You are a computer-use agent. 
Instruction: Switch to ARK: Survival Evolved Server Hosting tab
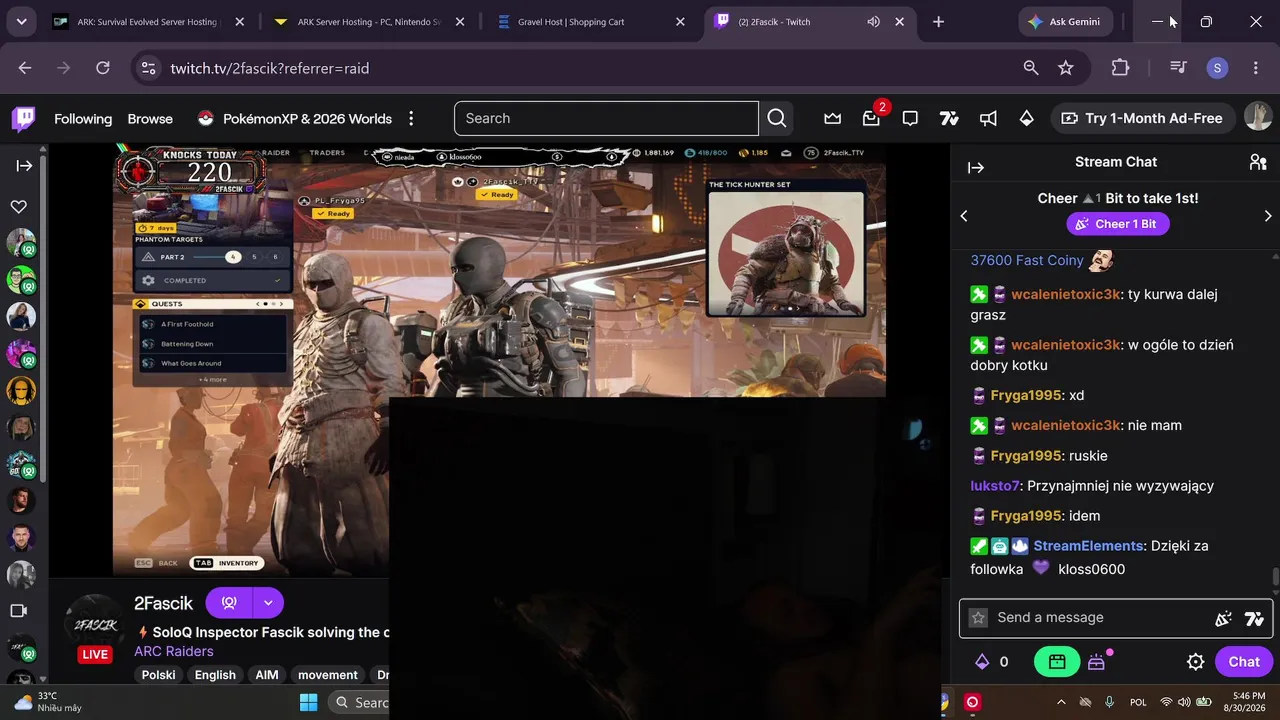(148, 22)
